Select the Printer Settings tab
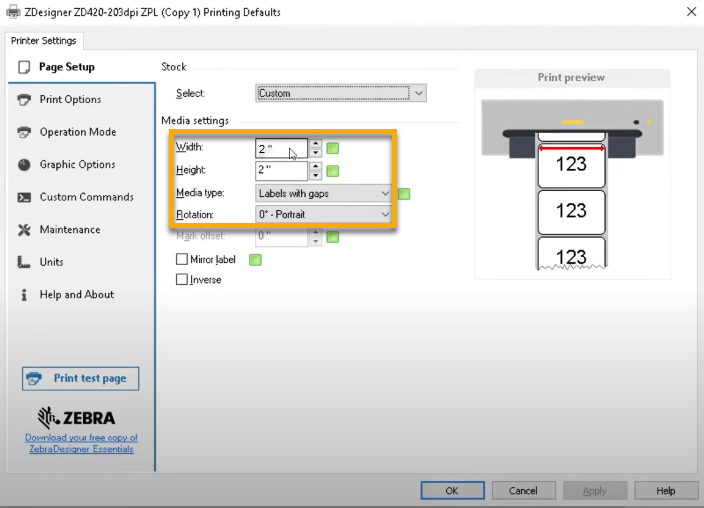704x508 pixels. point(44,41)
